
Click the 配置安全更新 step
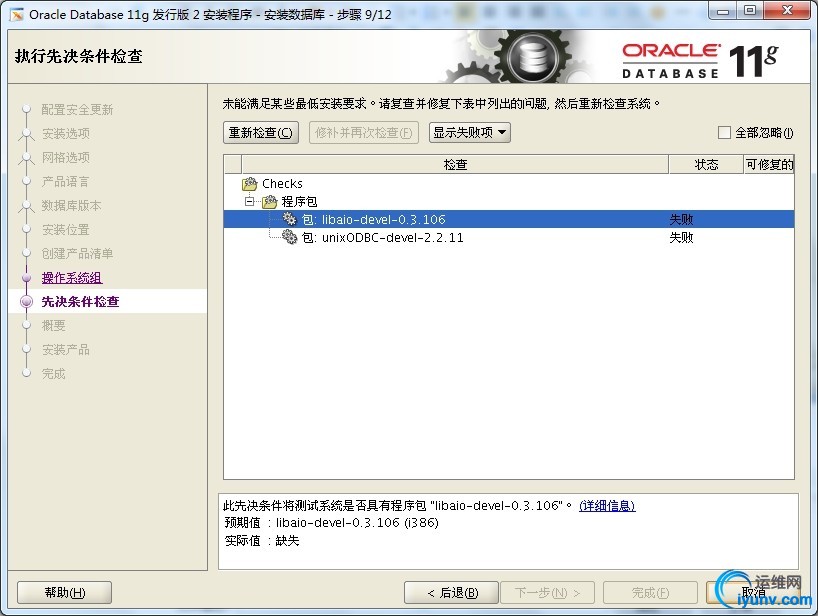[x=77, y=110]
